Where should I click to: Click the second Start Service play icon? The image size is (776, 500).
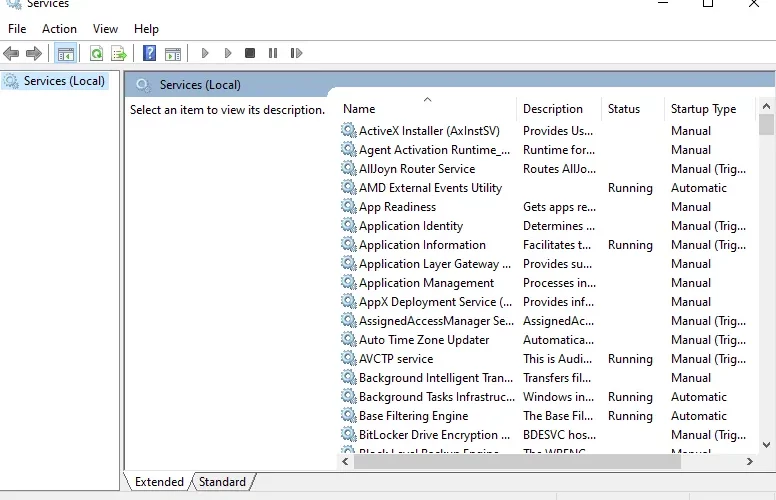tap(228, 53)
